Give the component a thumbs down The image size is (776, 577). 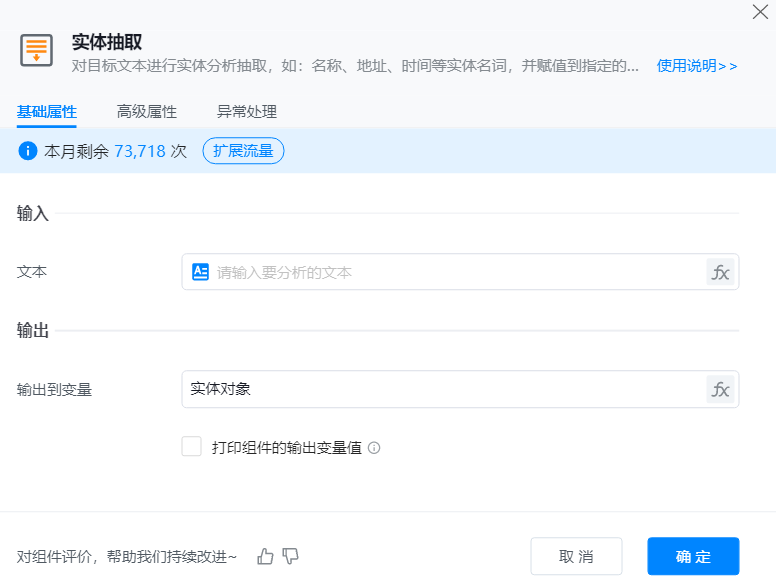click(290, 556)
